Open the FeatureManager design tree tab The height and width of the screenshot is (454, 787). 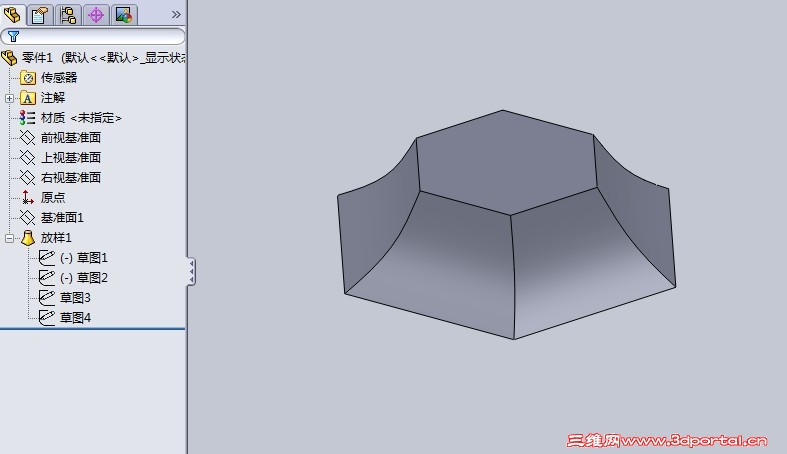(x=12, y=15)
